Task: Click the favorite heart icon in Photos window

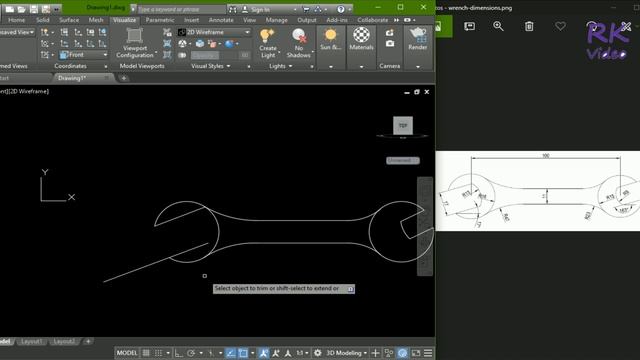Action: point(560,26)
